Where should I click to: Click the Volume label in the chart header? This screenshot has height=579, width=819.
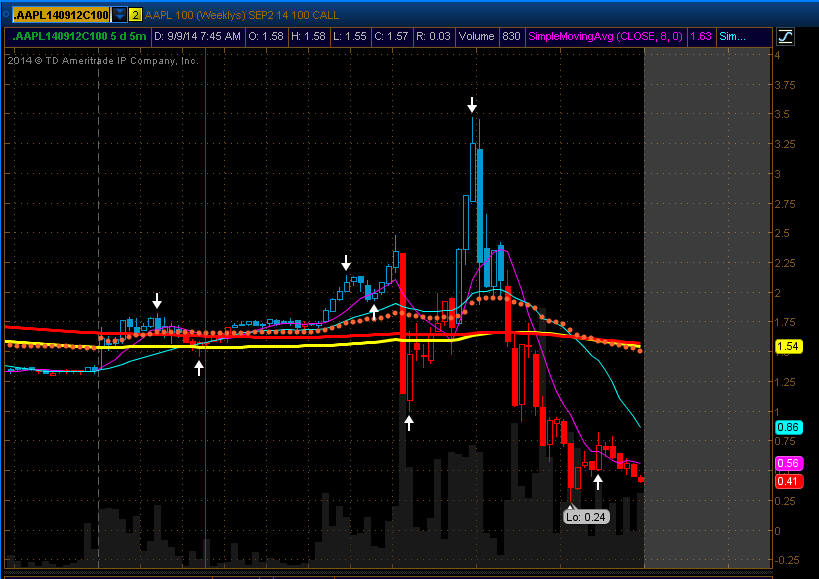click(x=476, y=36)
